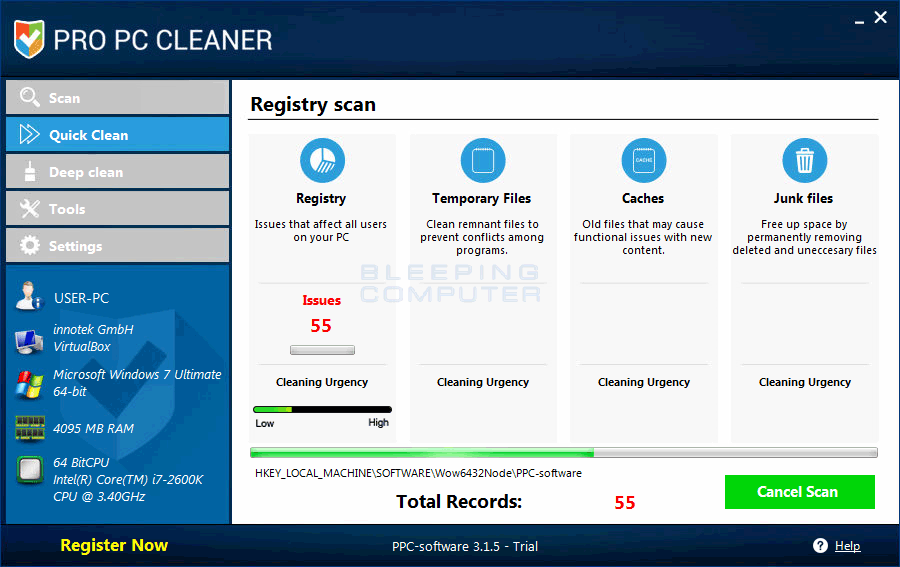Click the 4095 MB RAM text

[x=94, y=429]
